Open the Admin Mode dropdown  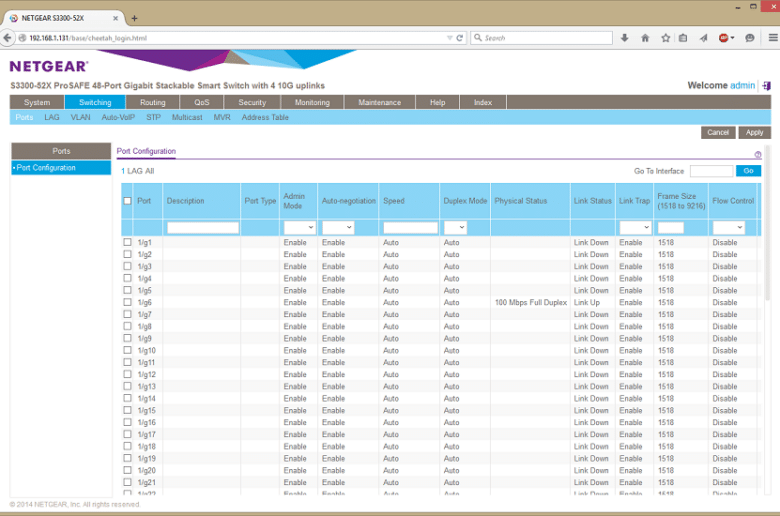pos(299,227)
